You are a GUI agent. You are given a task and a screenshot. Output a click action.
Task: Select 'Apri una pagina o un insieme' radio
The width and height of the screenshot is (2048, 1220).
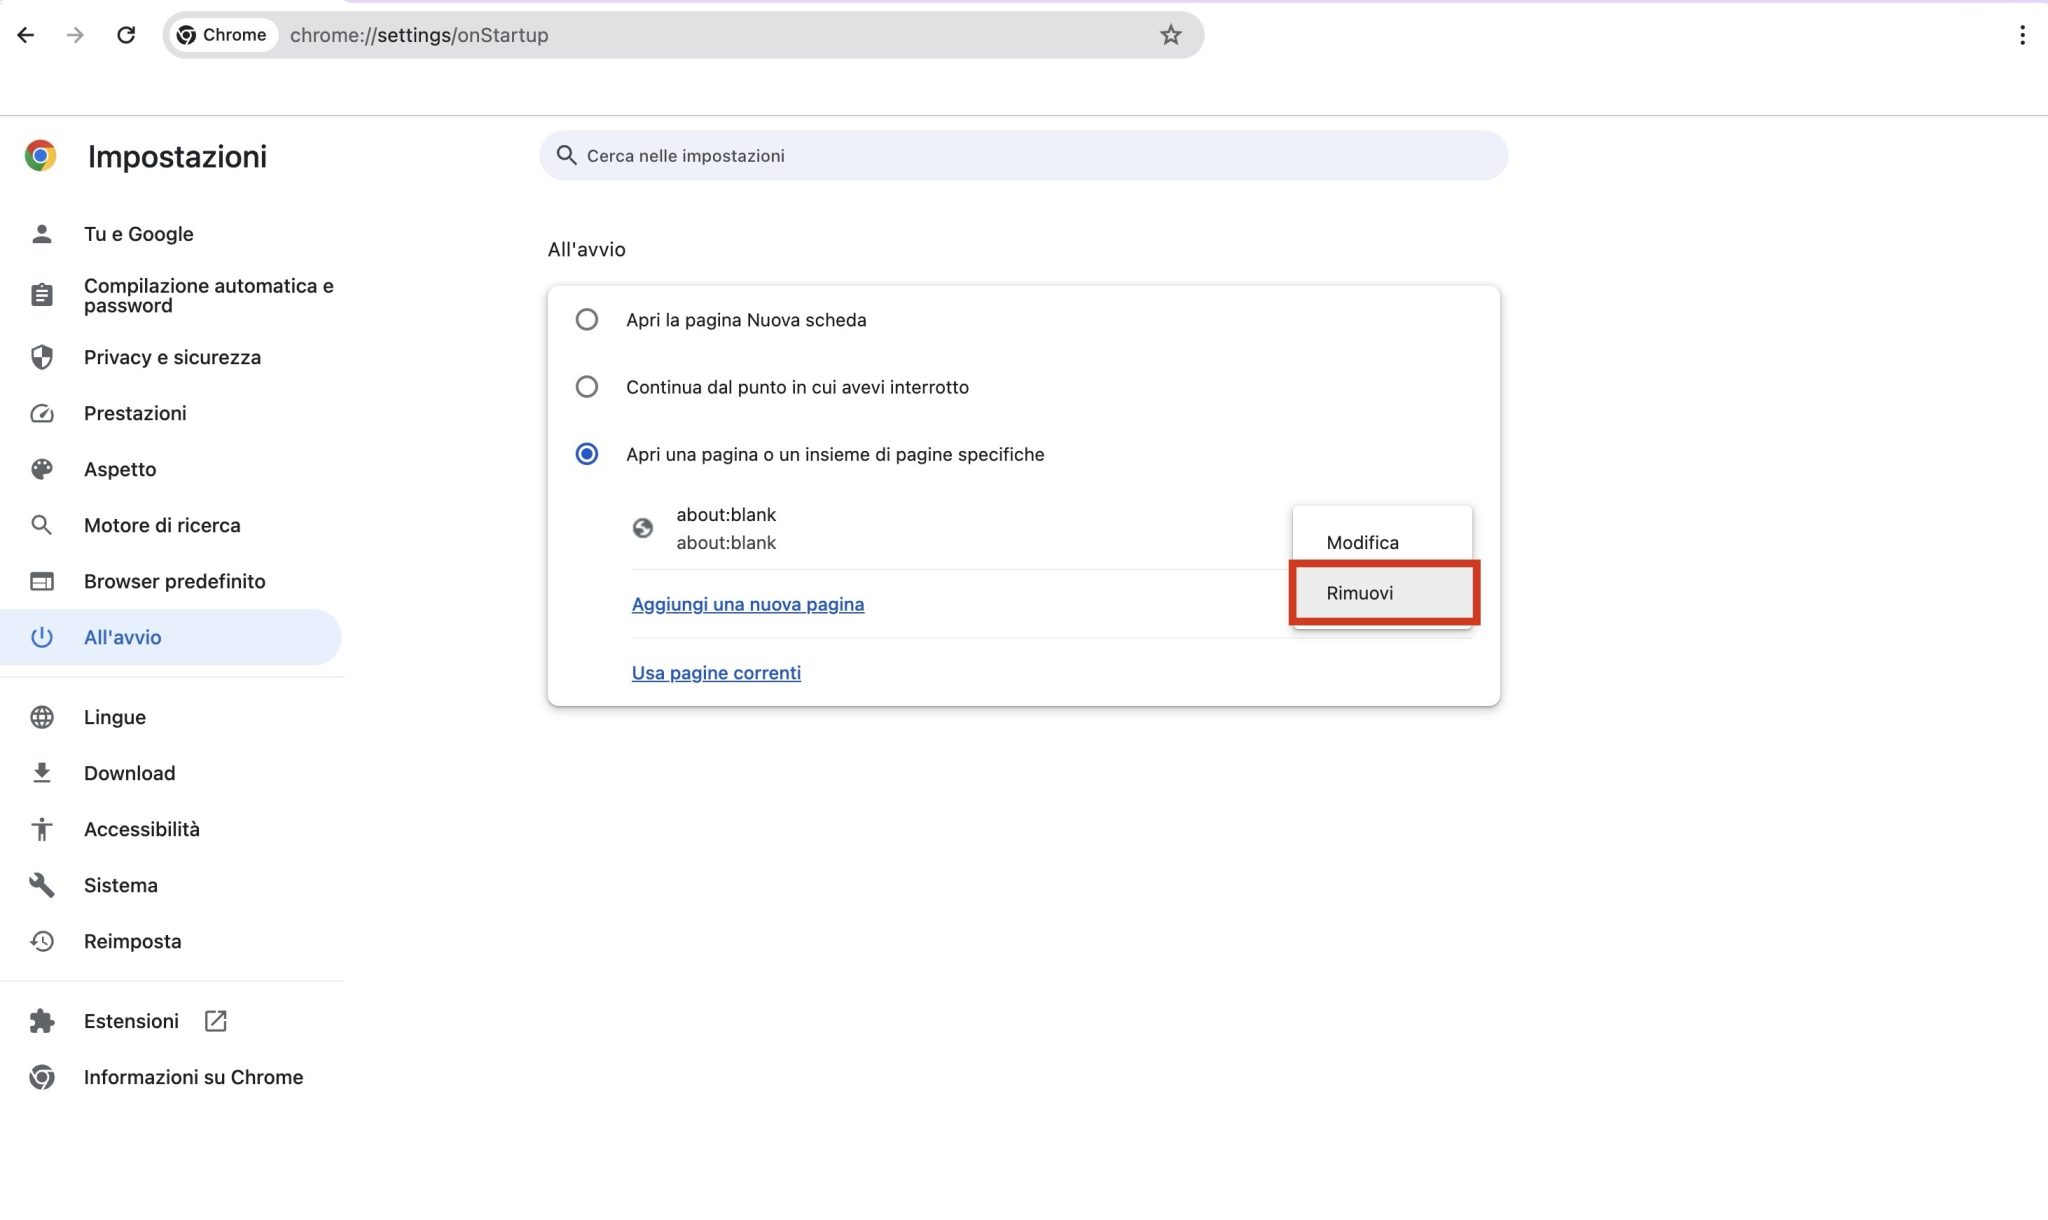(x=587, y=454)
